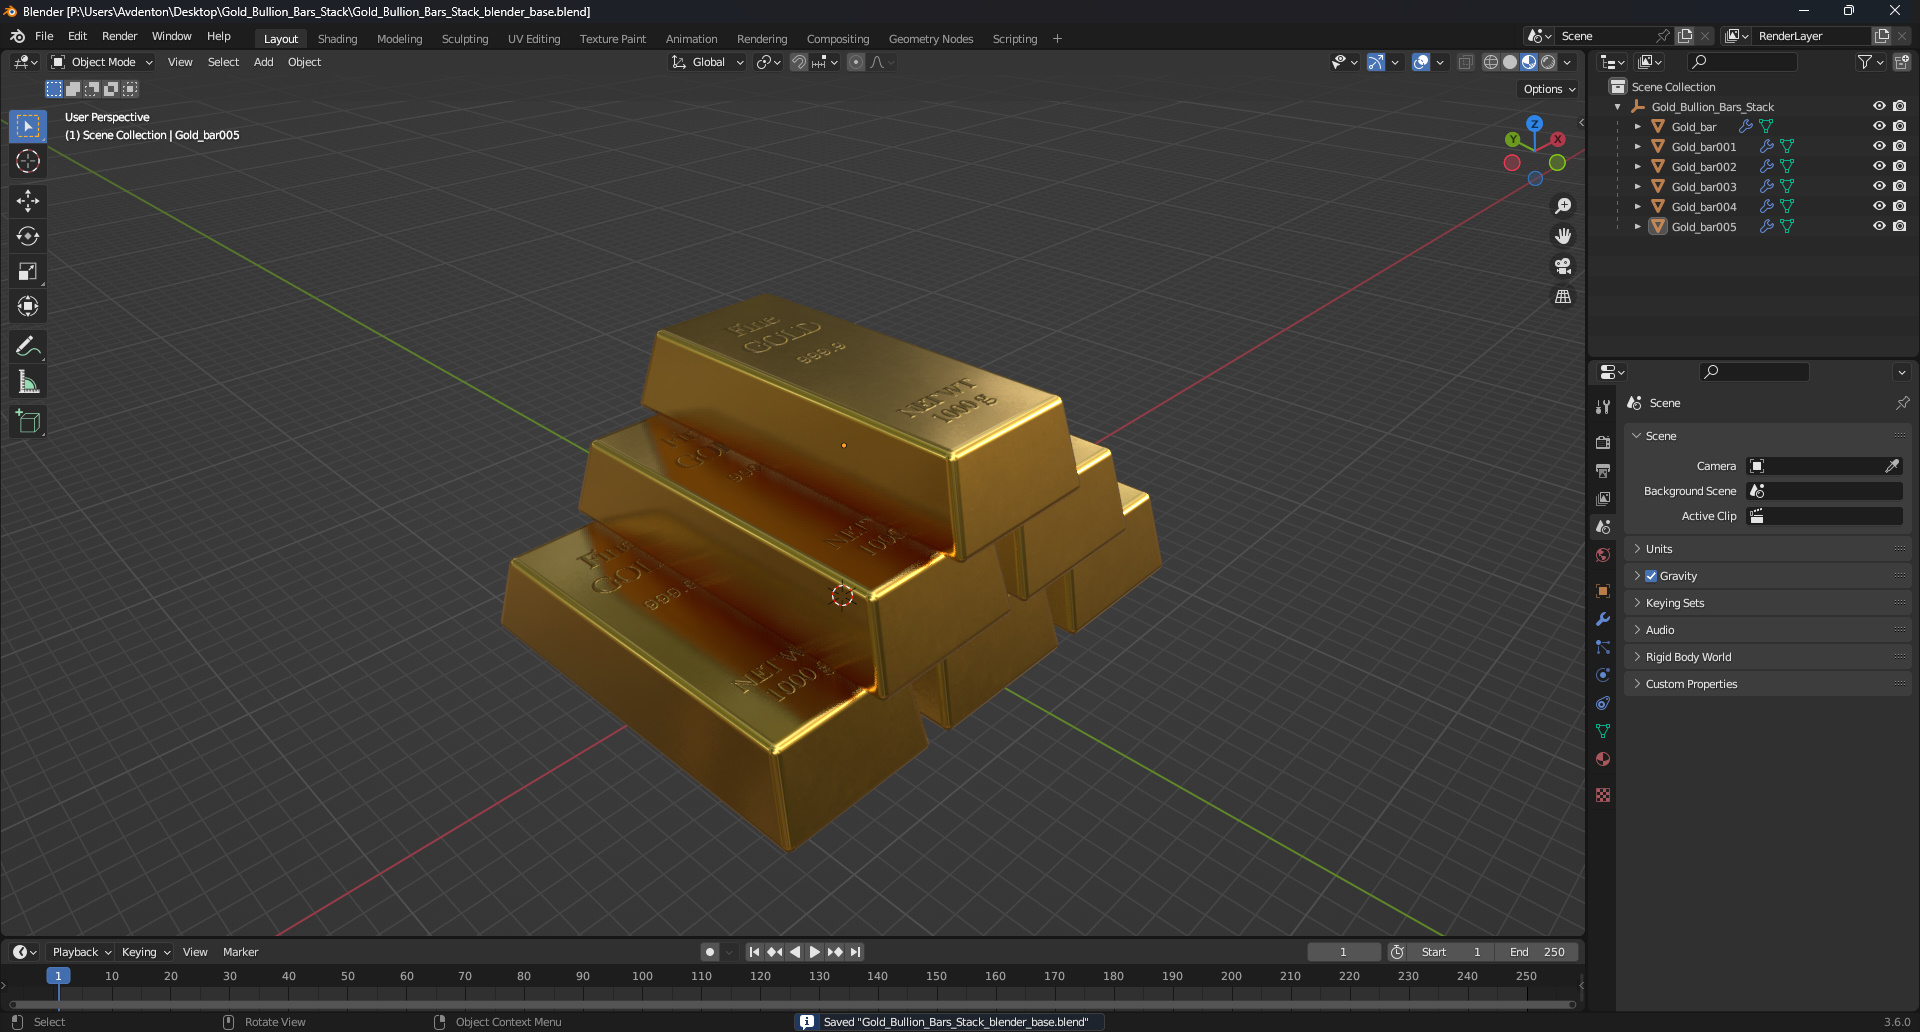Play the animation forward

(814, 952)
